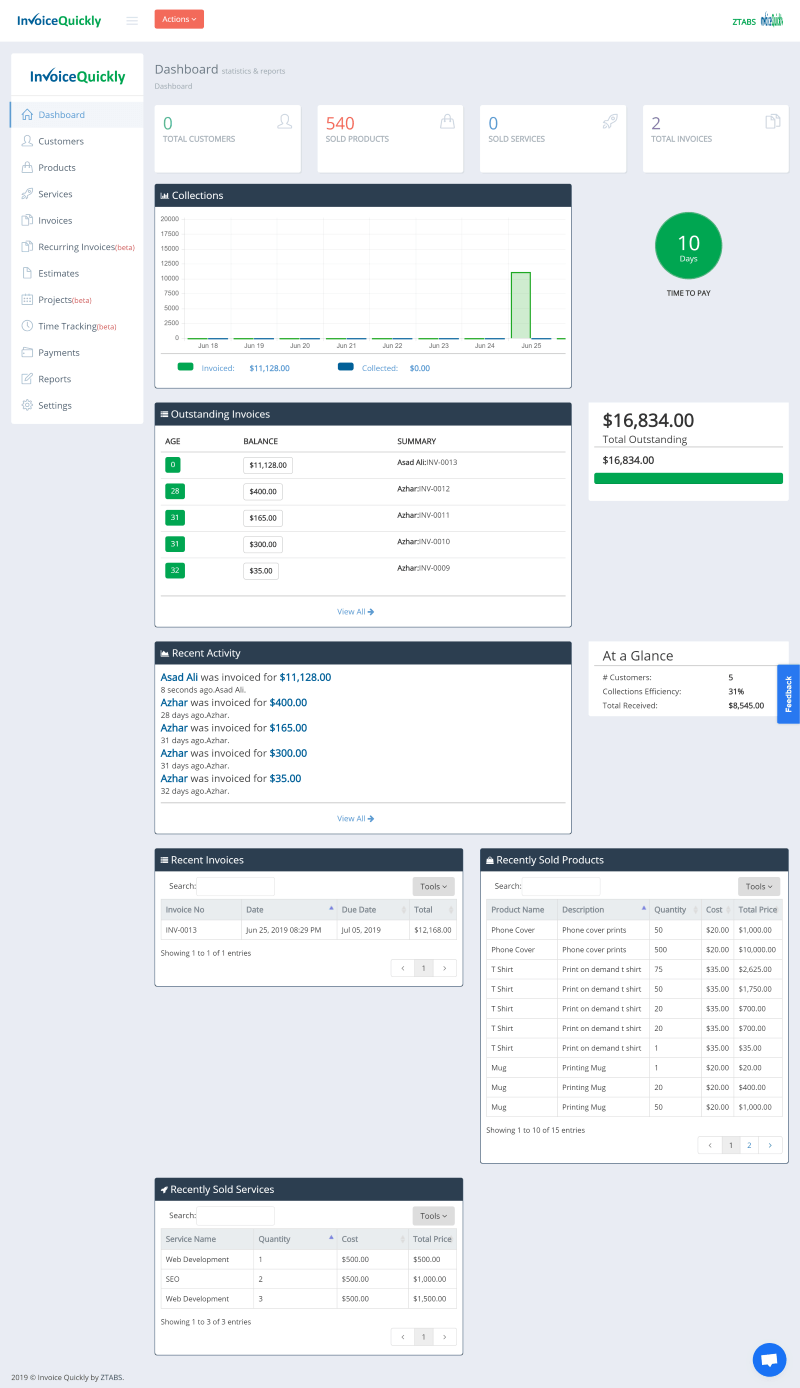Click the Settings gear icon in sidebar

click(28, 405)
